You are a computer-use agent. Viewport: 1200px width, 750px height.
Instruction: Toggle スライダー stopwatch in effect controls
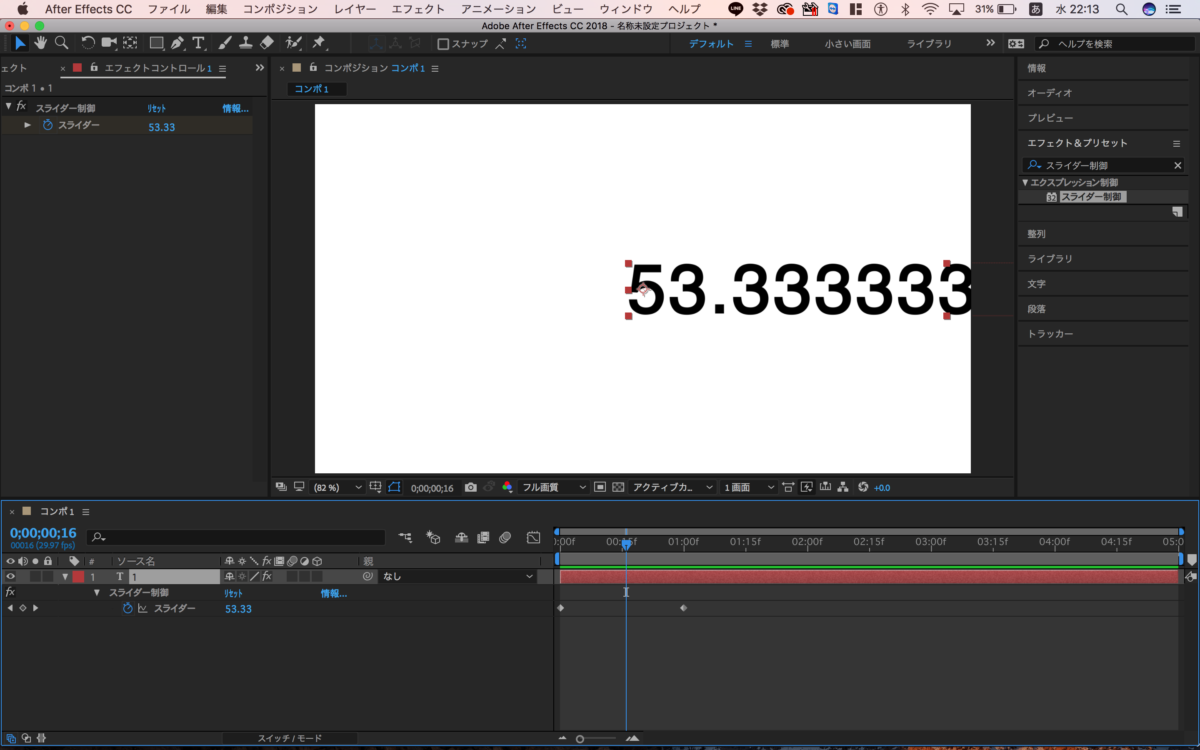[47, 126]
